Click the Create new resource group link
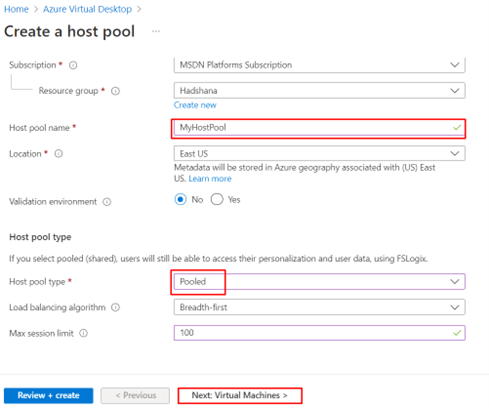The image size is (489, 408). (195, 105)
